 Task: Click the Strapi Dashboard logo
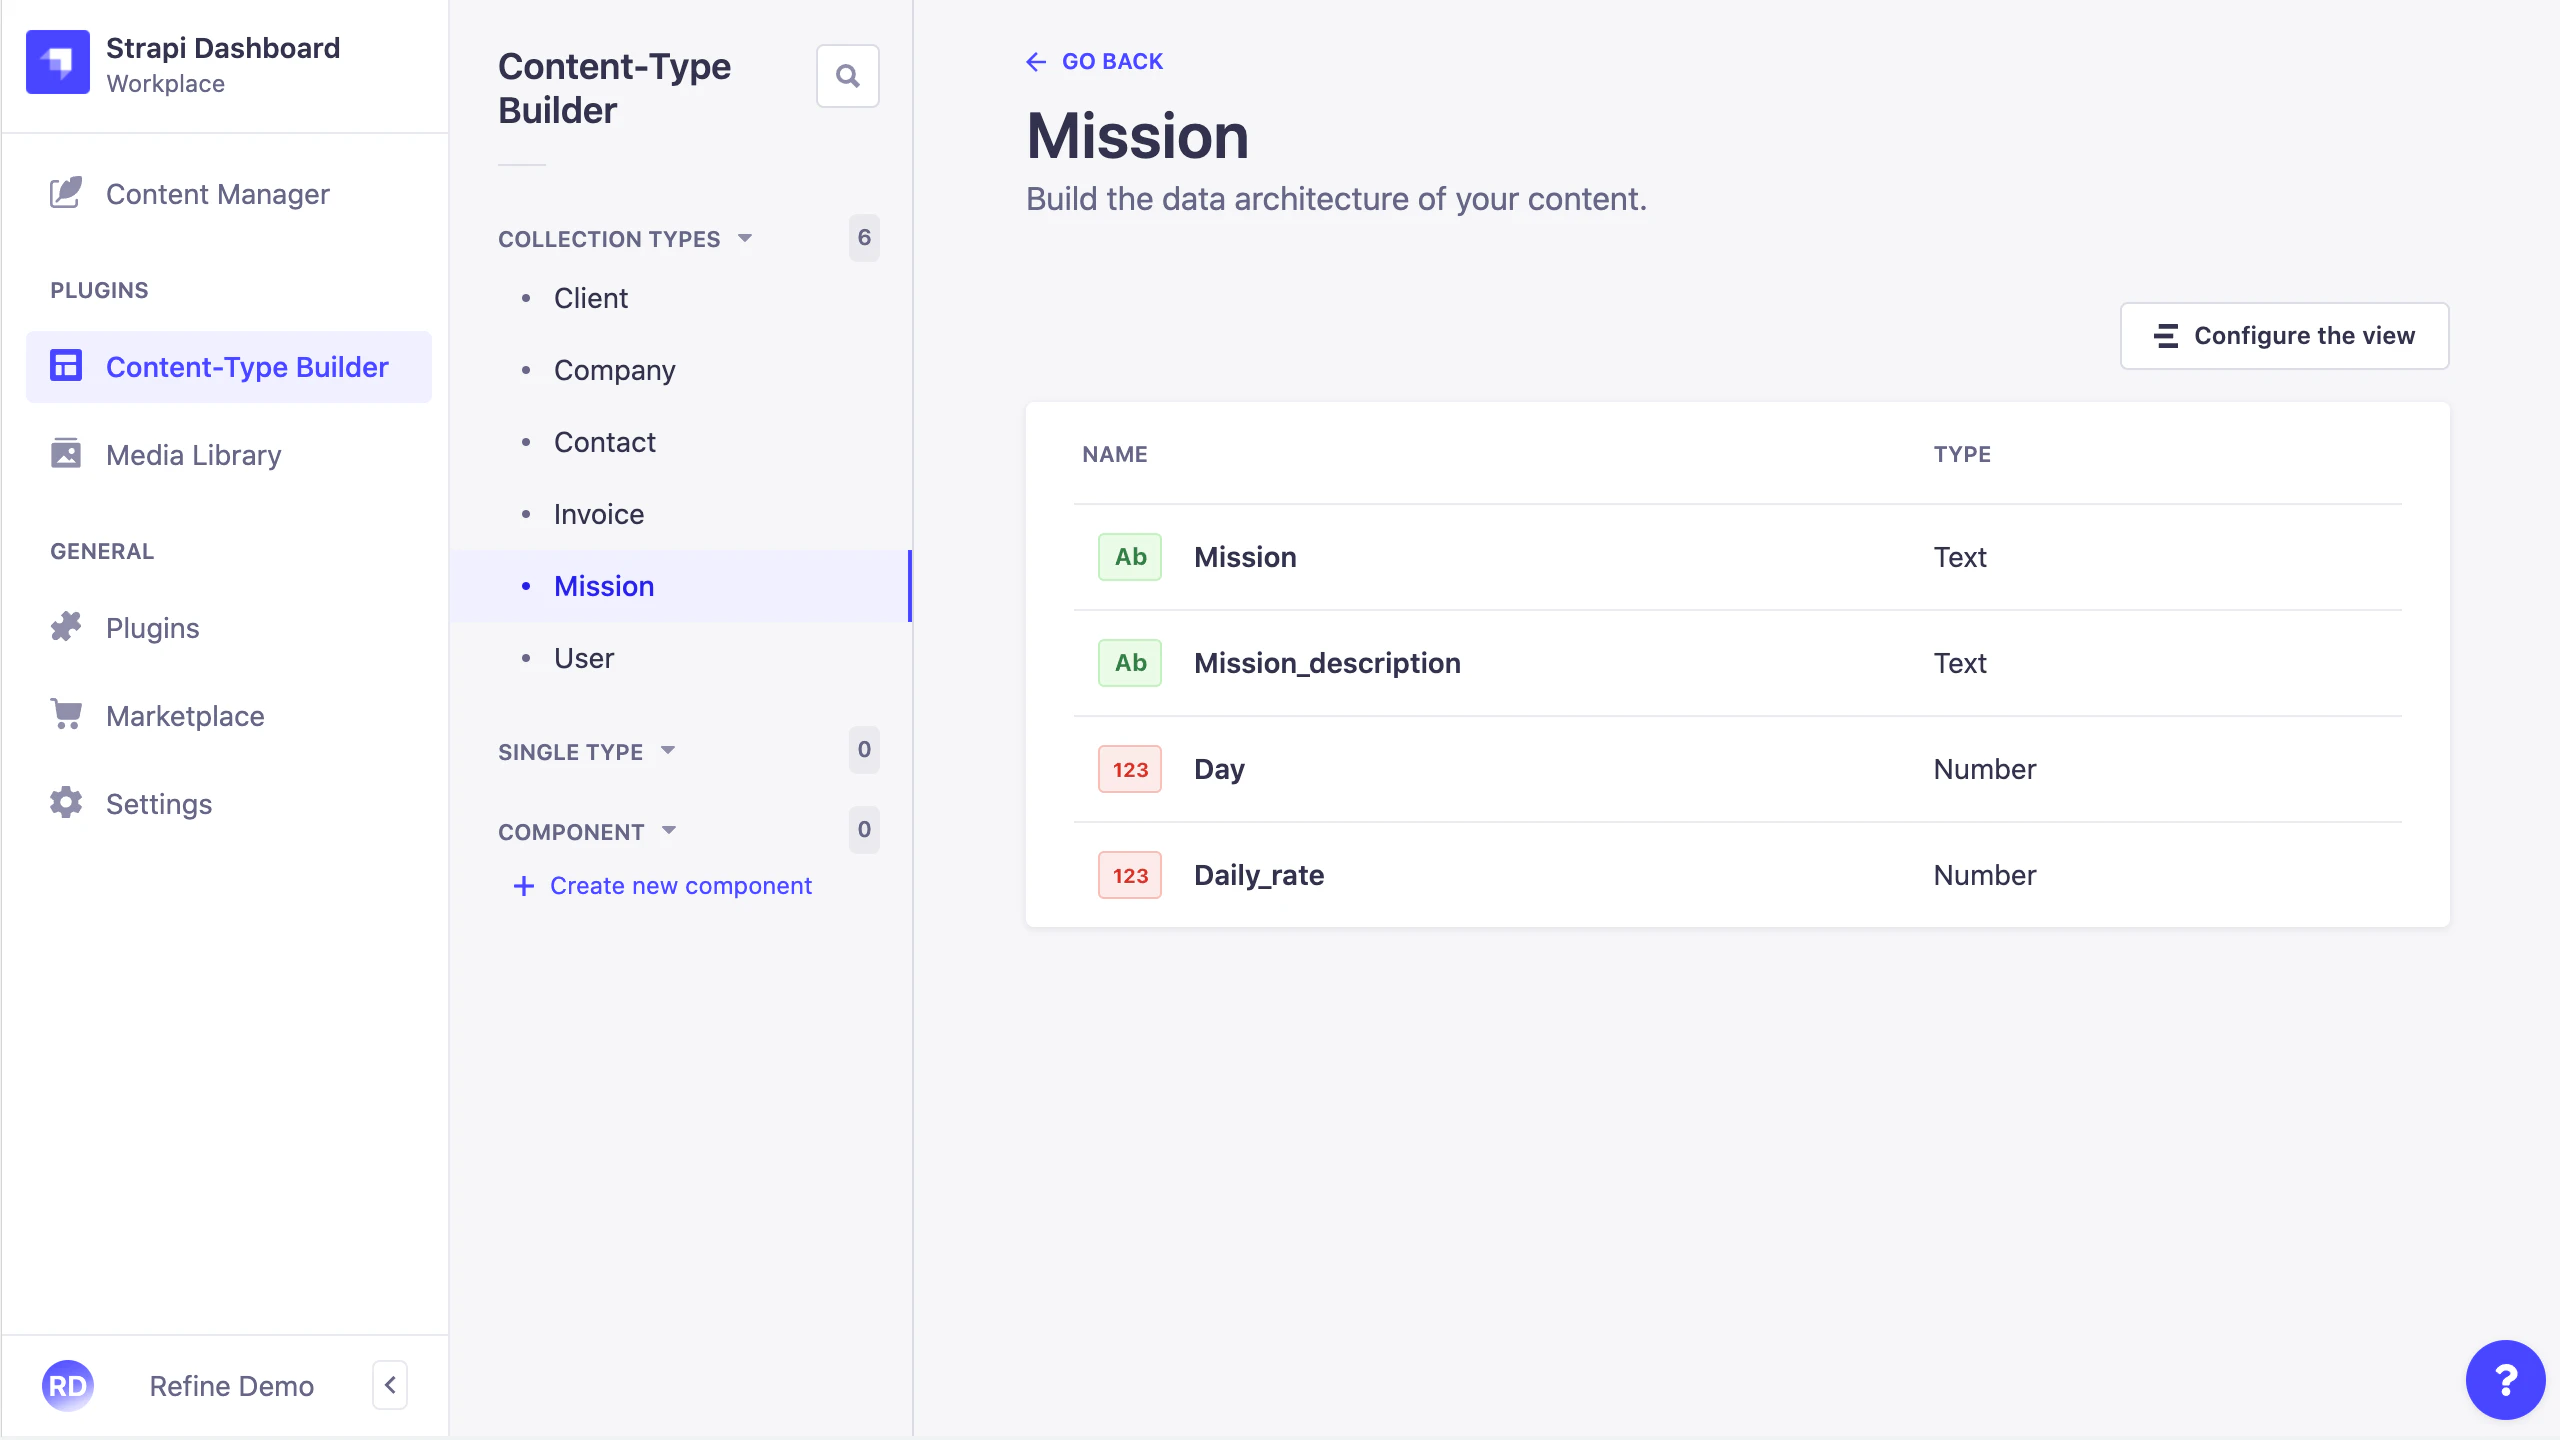[57, 62]
